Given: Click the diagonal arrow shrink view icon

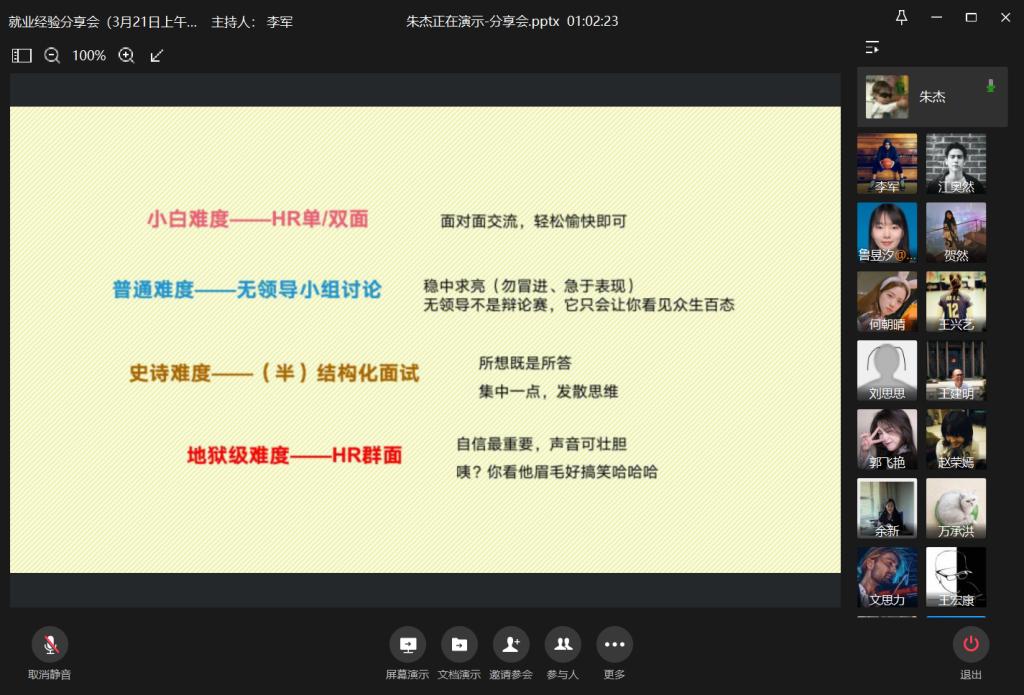Looking at the screenshot, I should pyautogui.click(x=157, y=56).
